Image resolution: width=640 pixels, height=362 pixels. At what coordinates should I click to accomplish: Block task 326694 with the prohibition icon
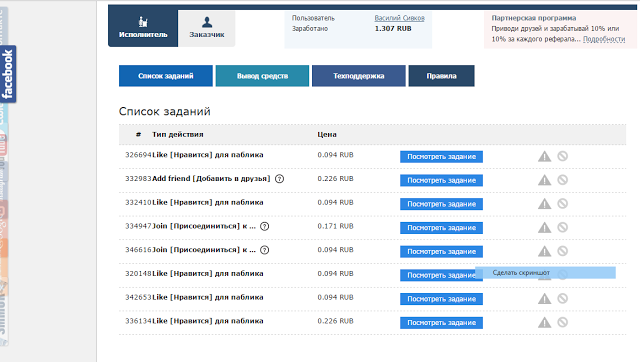(x=562, y=156)
